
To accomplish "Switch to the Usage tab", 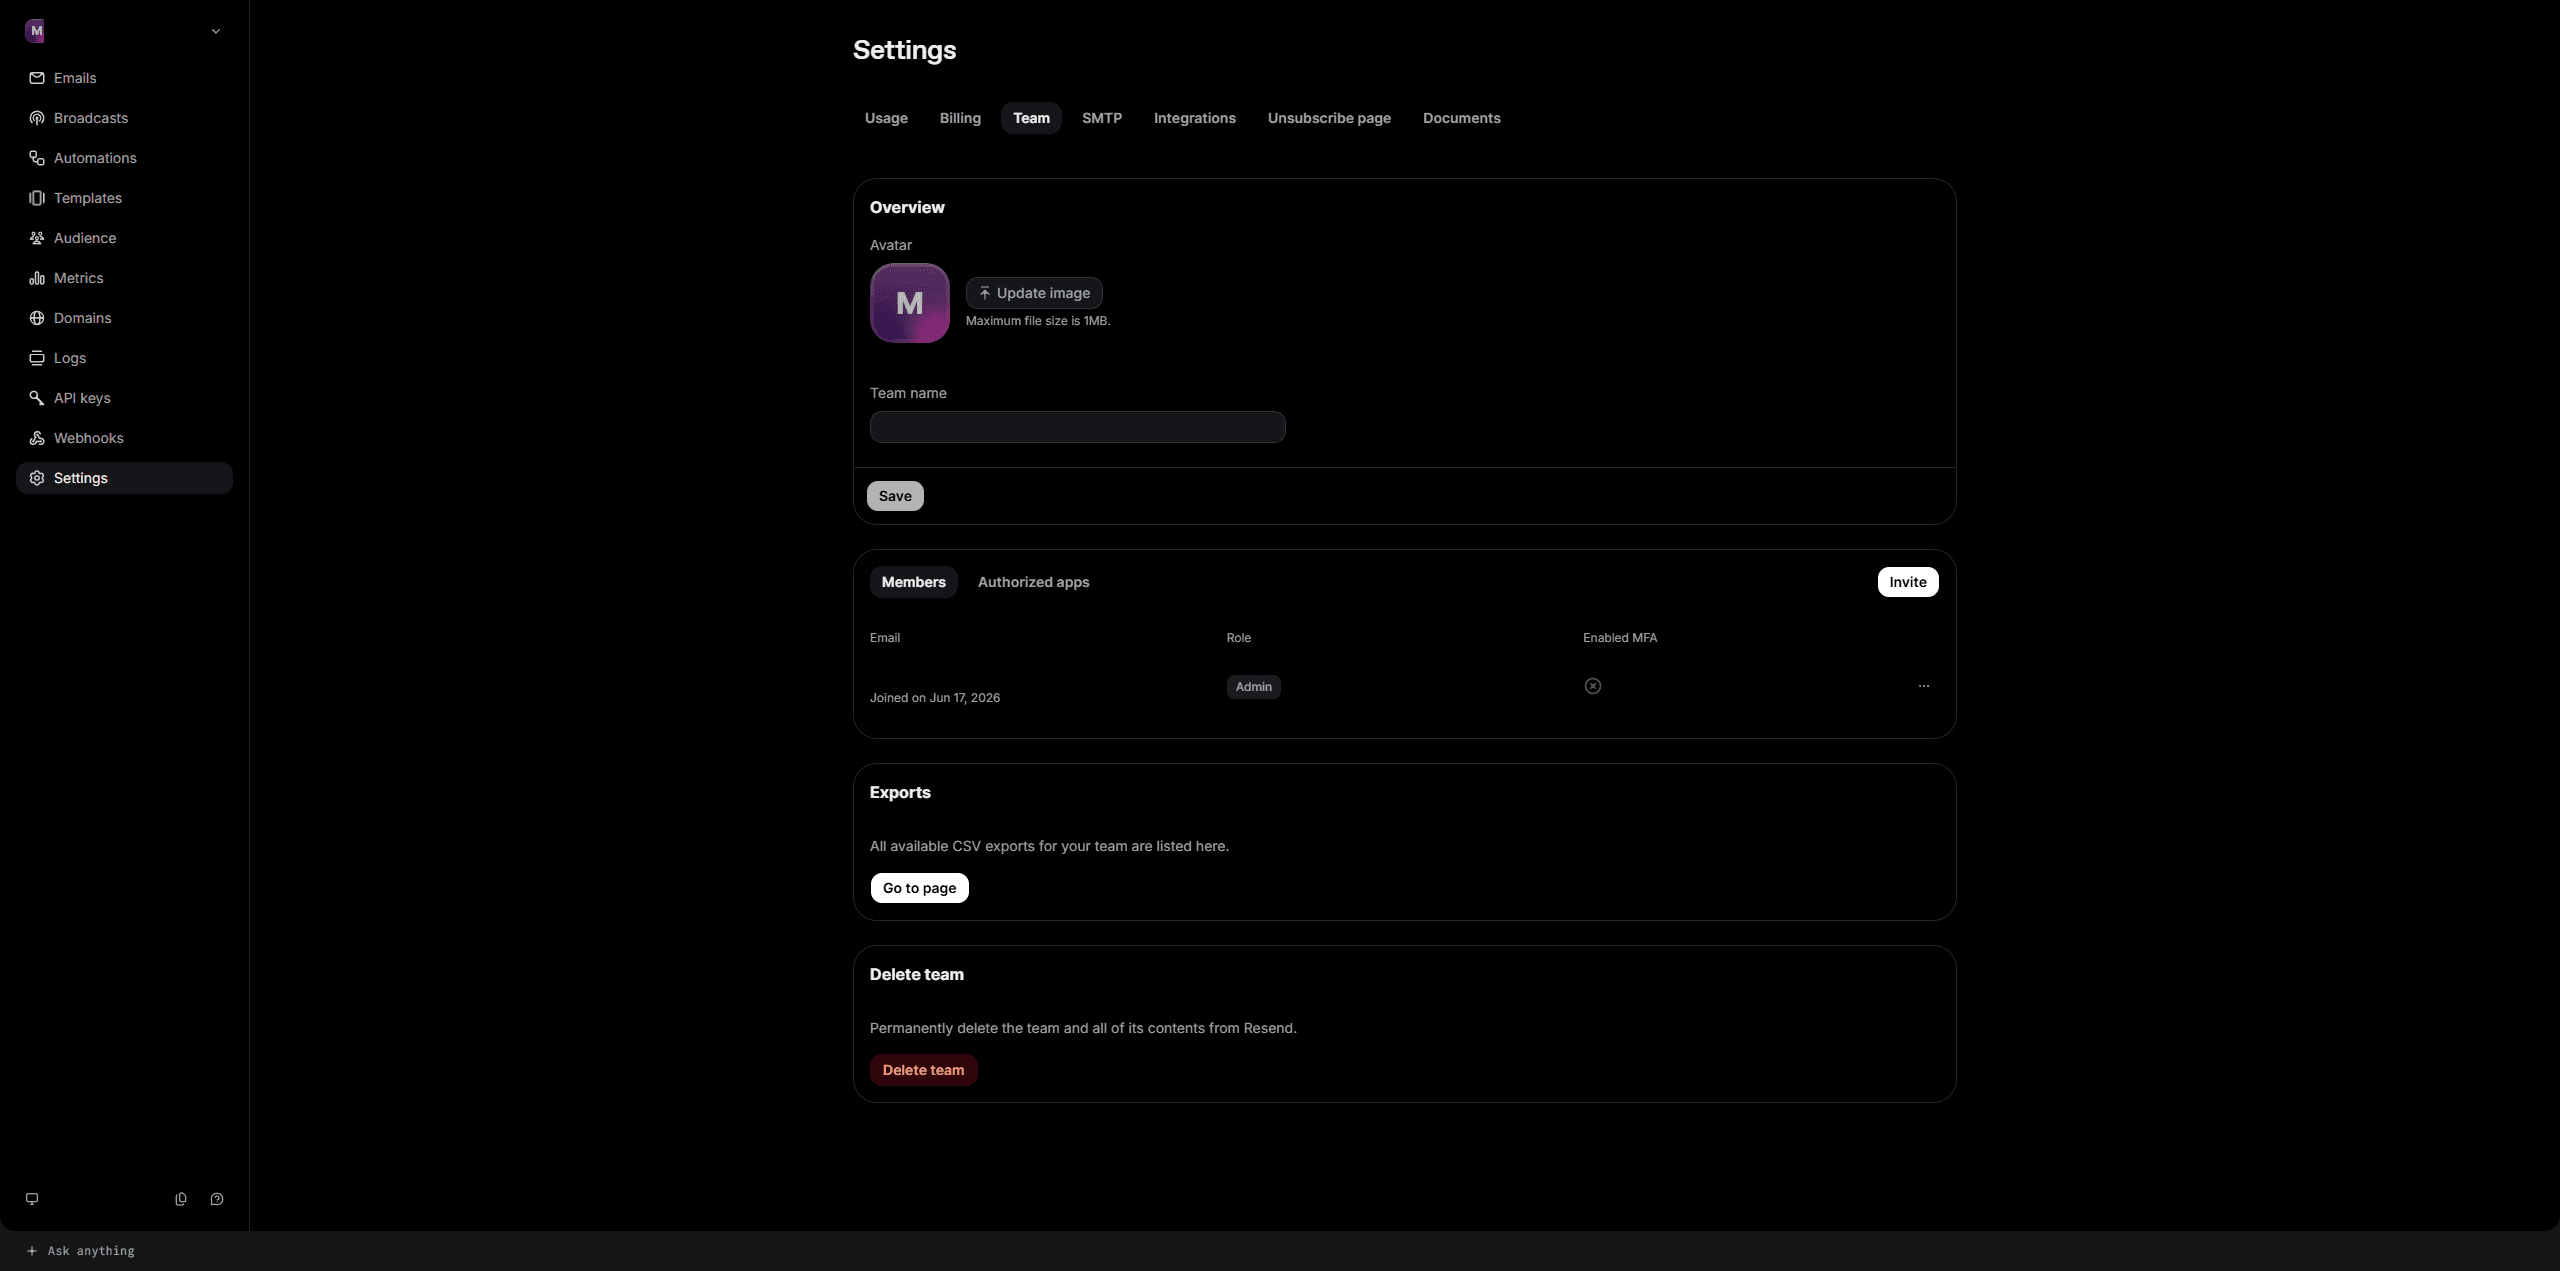I will (x=886, y=118).
